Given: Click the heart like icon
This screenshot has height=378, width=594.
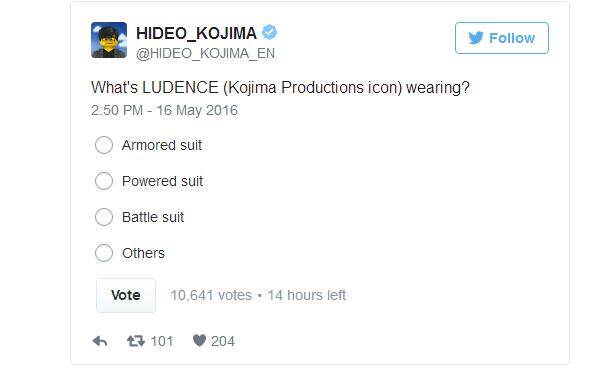Looking at the screenshot, I should (x=199, y=341).
